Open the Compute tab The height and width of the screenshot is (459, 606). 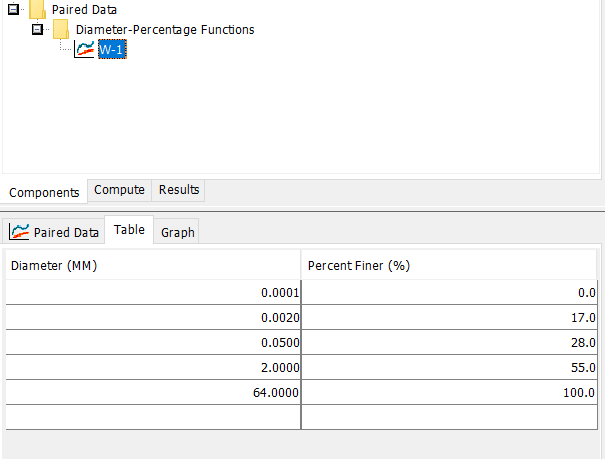(119, 190)
